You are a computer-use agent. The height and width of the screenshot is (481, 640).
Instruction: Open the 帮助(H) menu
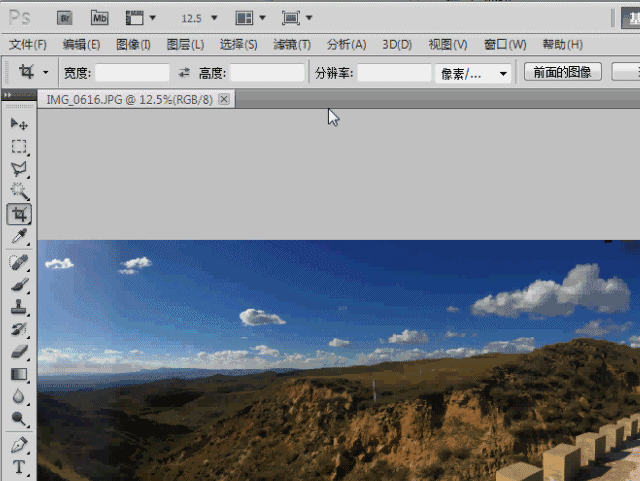coord(562,45)
